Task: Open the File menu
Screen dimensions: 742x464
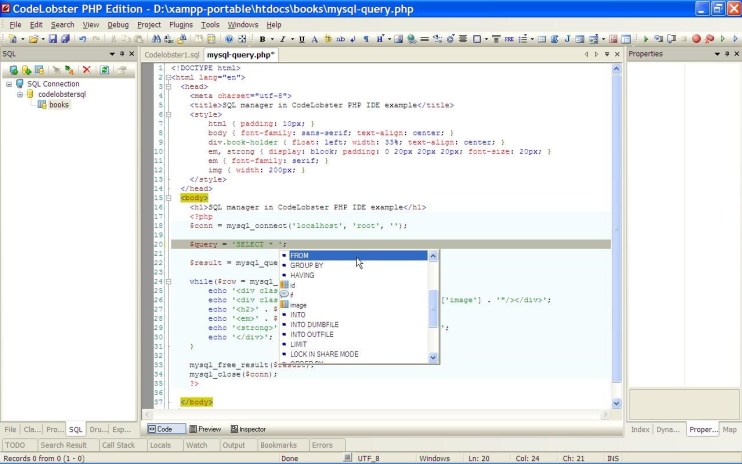Action: pos(15,25)
